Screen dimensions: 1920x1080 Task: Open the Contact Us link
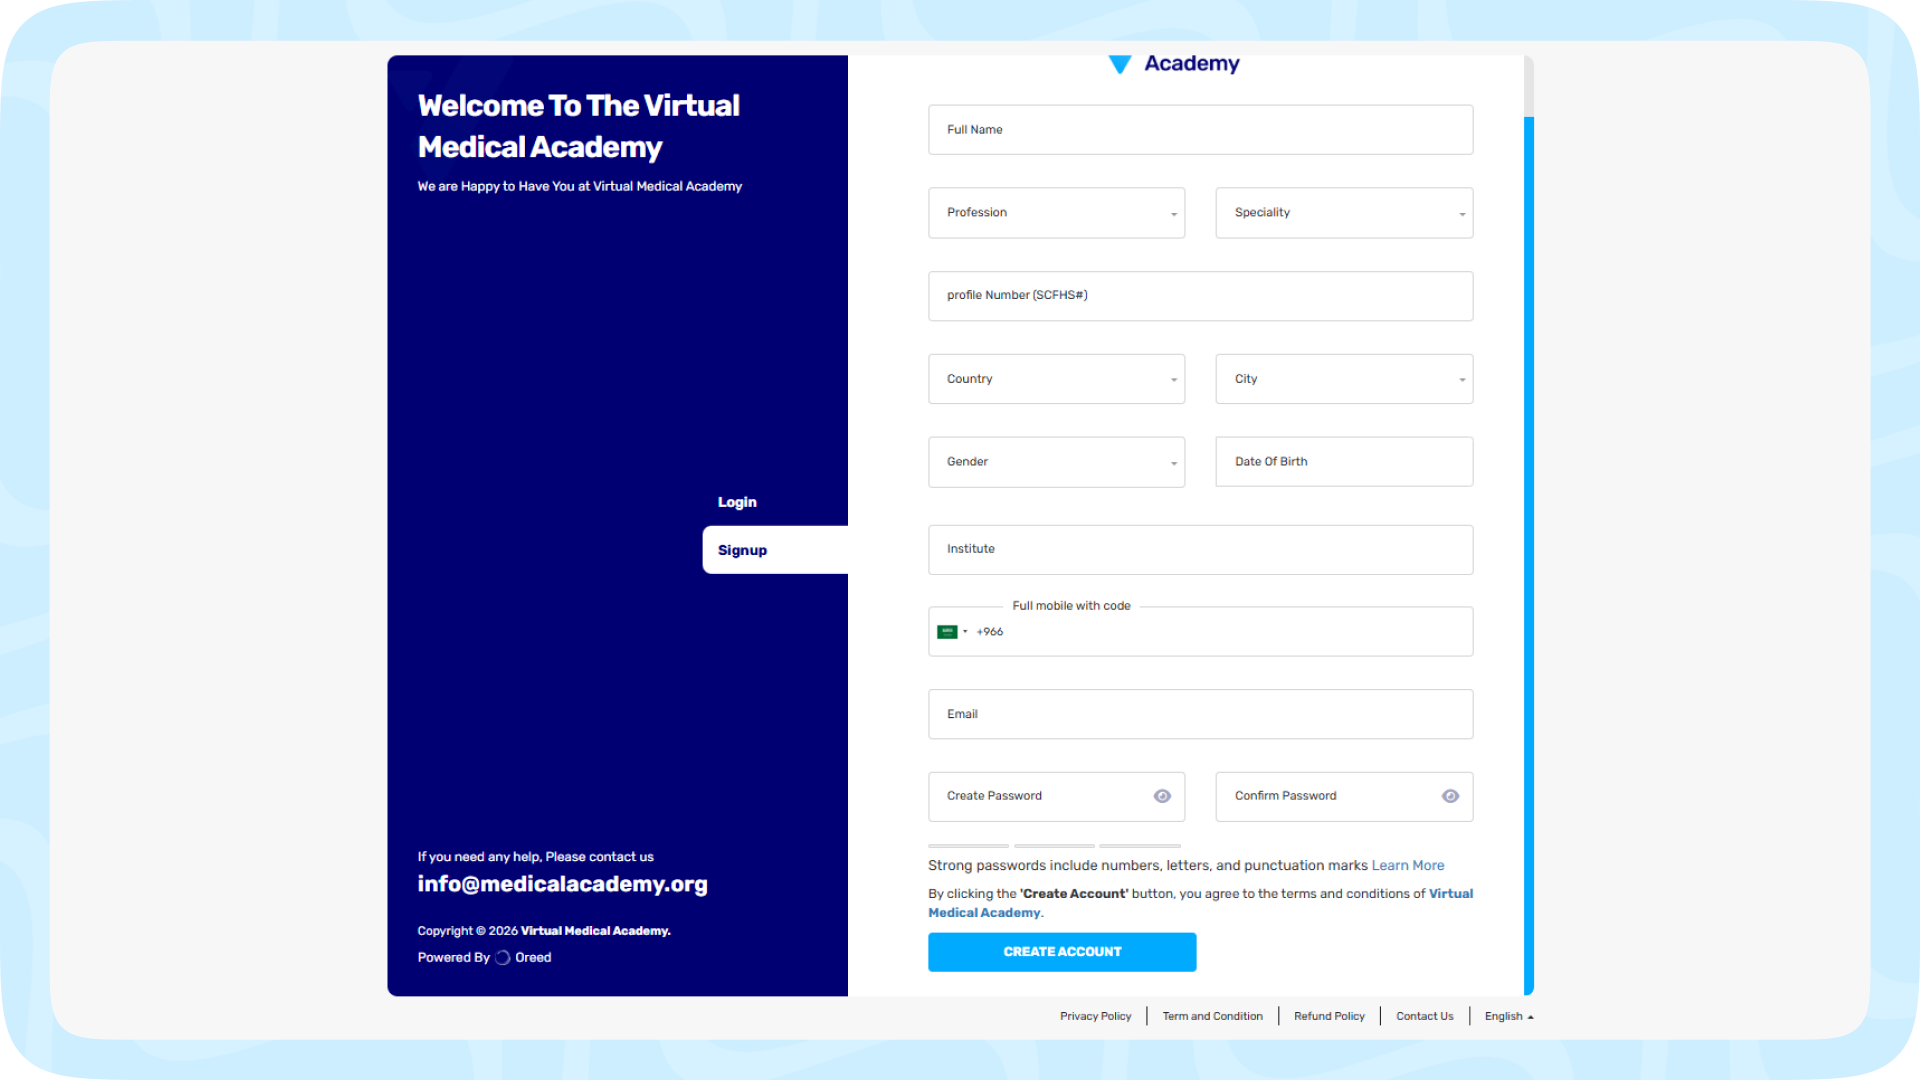(1425, 1016)
